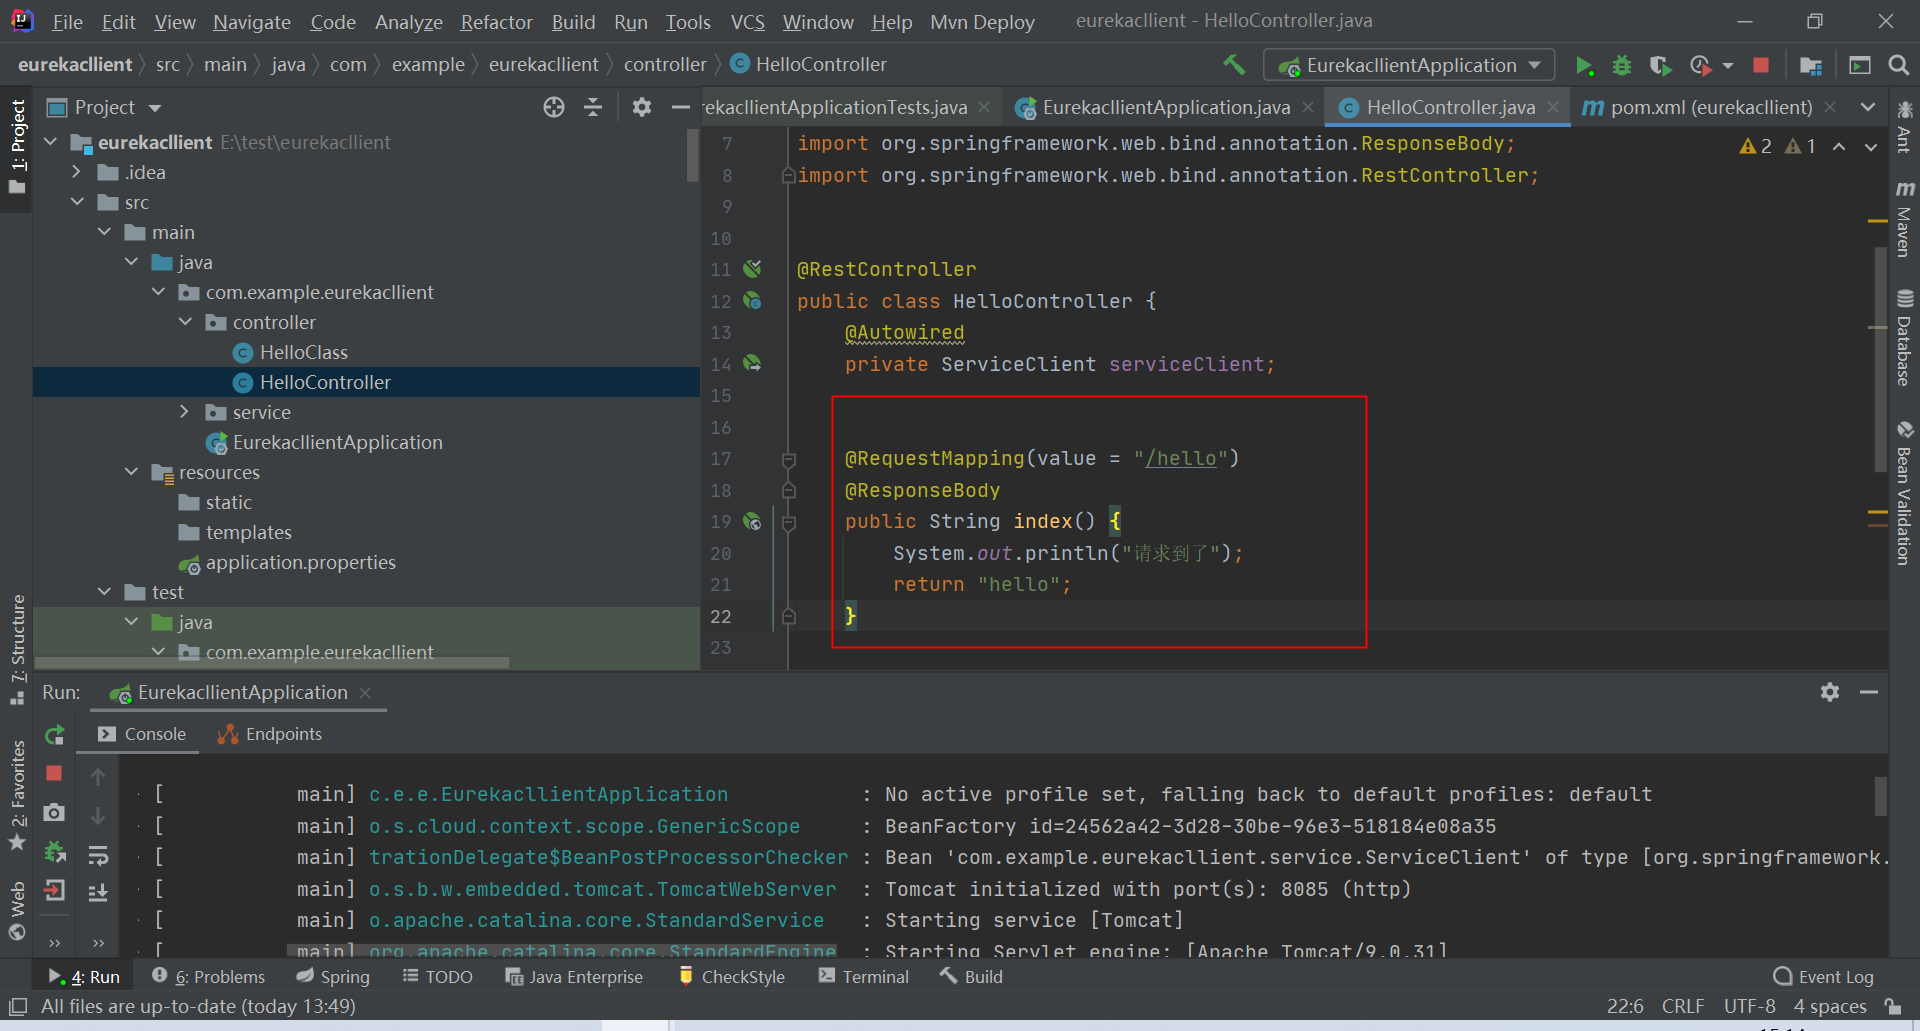The image size is (1920, 1031).
Task: Rerun EurekacllientApplication in Run panel
Action: click(x=55, y=735)
